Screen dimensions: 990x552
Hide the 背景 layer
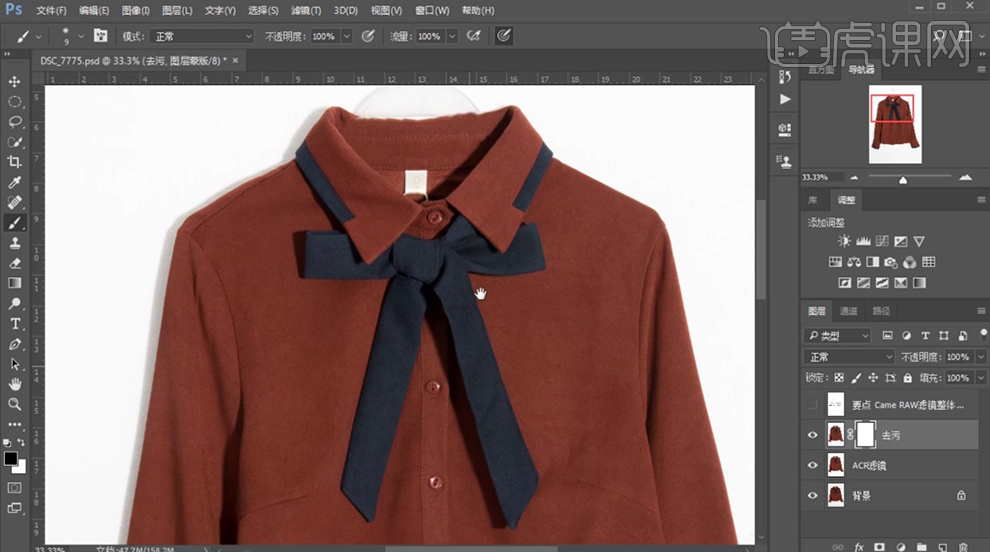coord(813,495)
